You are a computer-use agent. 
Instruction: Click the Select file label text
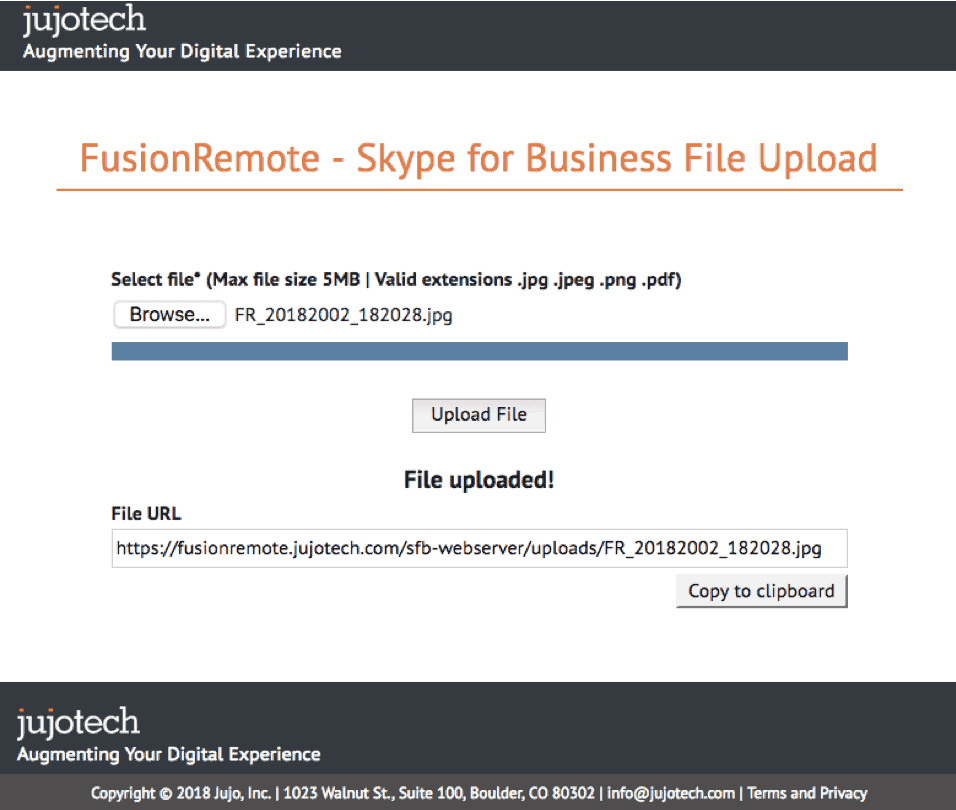(155, 279)
